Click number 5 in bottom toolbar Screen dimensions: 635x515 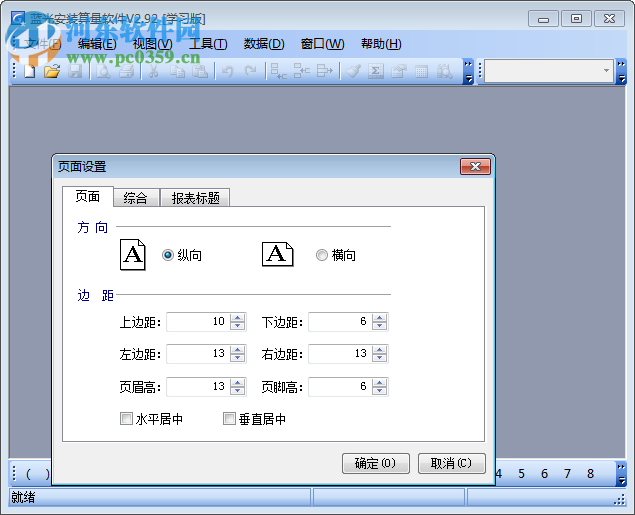pos(522,473)
